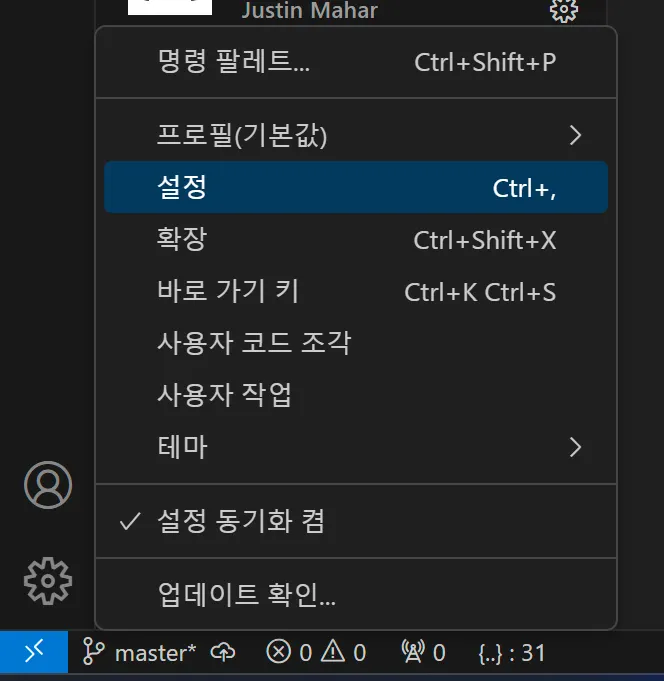664x681 pixels.
Task: Click the gear icon next to Justin Mahar
Action: point(563,11)
